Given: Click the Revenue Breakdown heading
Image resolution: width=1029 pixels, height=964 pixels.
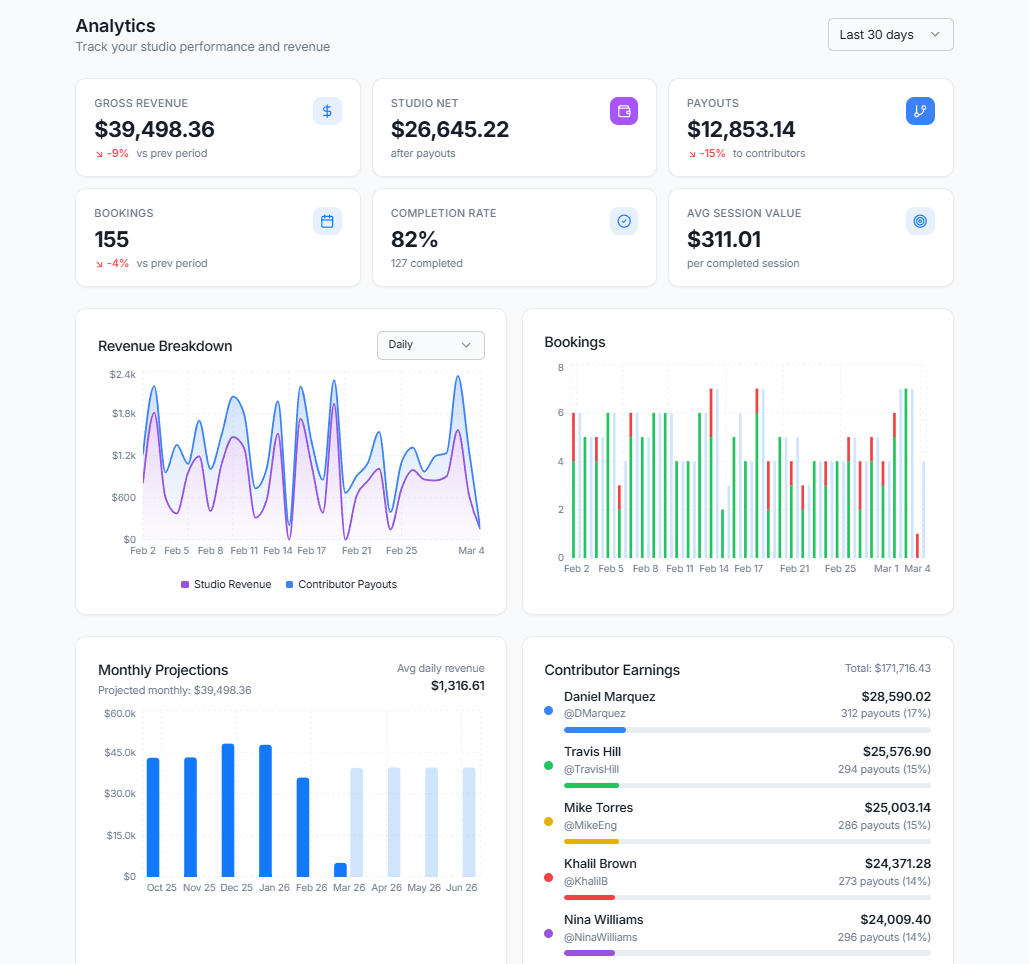Looking at the screenshot, I should (x=165, y=346).
